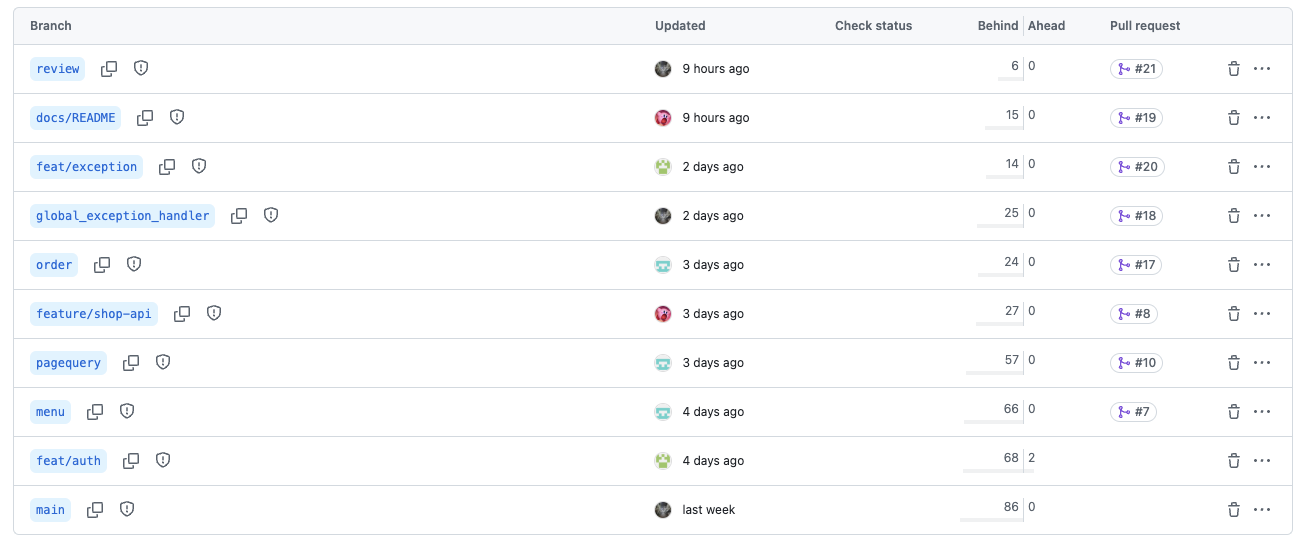Open pull request #8
The image size is (1306, 547).
1133,314
